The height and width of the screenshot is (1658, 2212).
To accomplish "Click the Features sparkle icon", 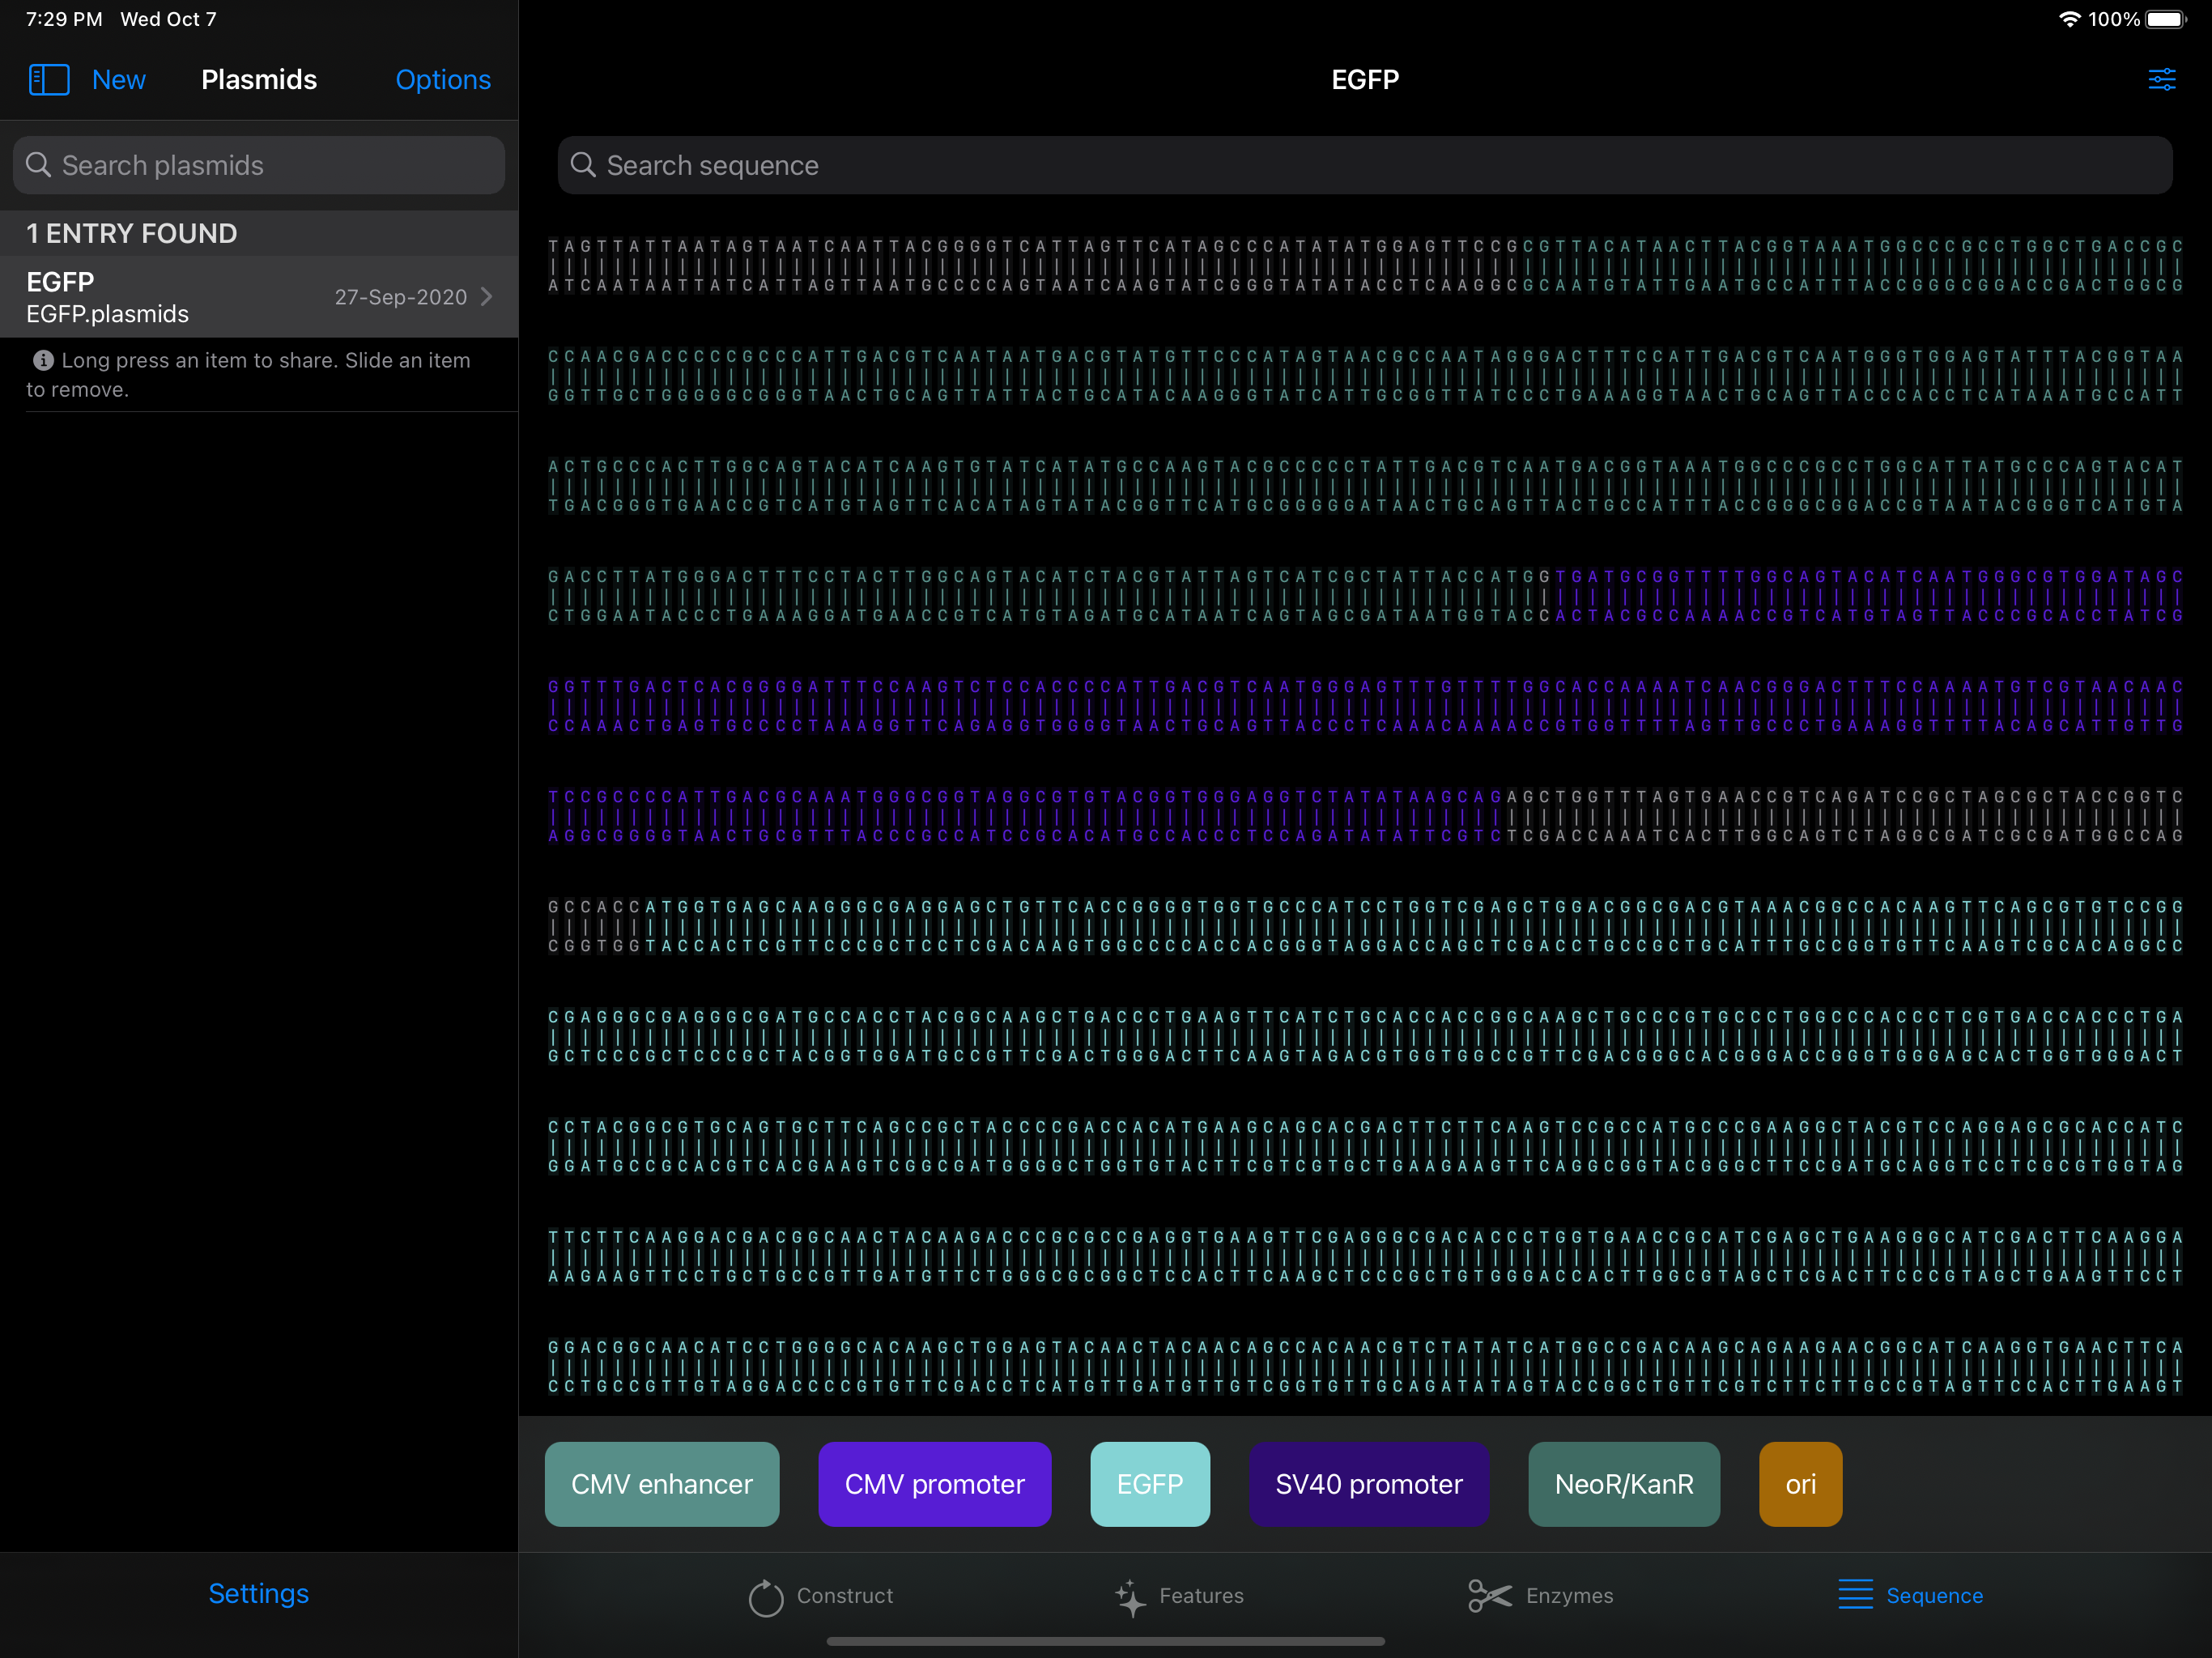I will click(x=1130, y=1597).
